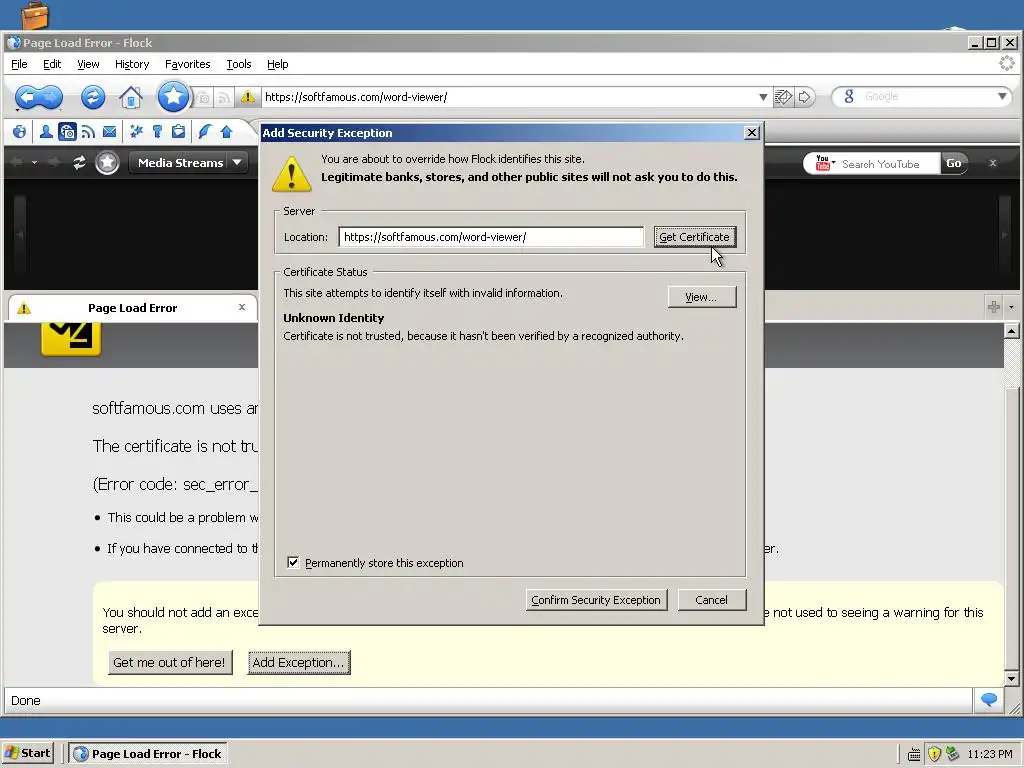Reload the page with the refresh icon
Image resolution: width=1024 pixels, height=768 pixels.
click(93, 97)
